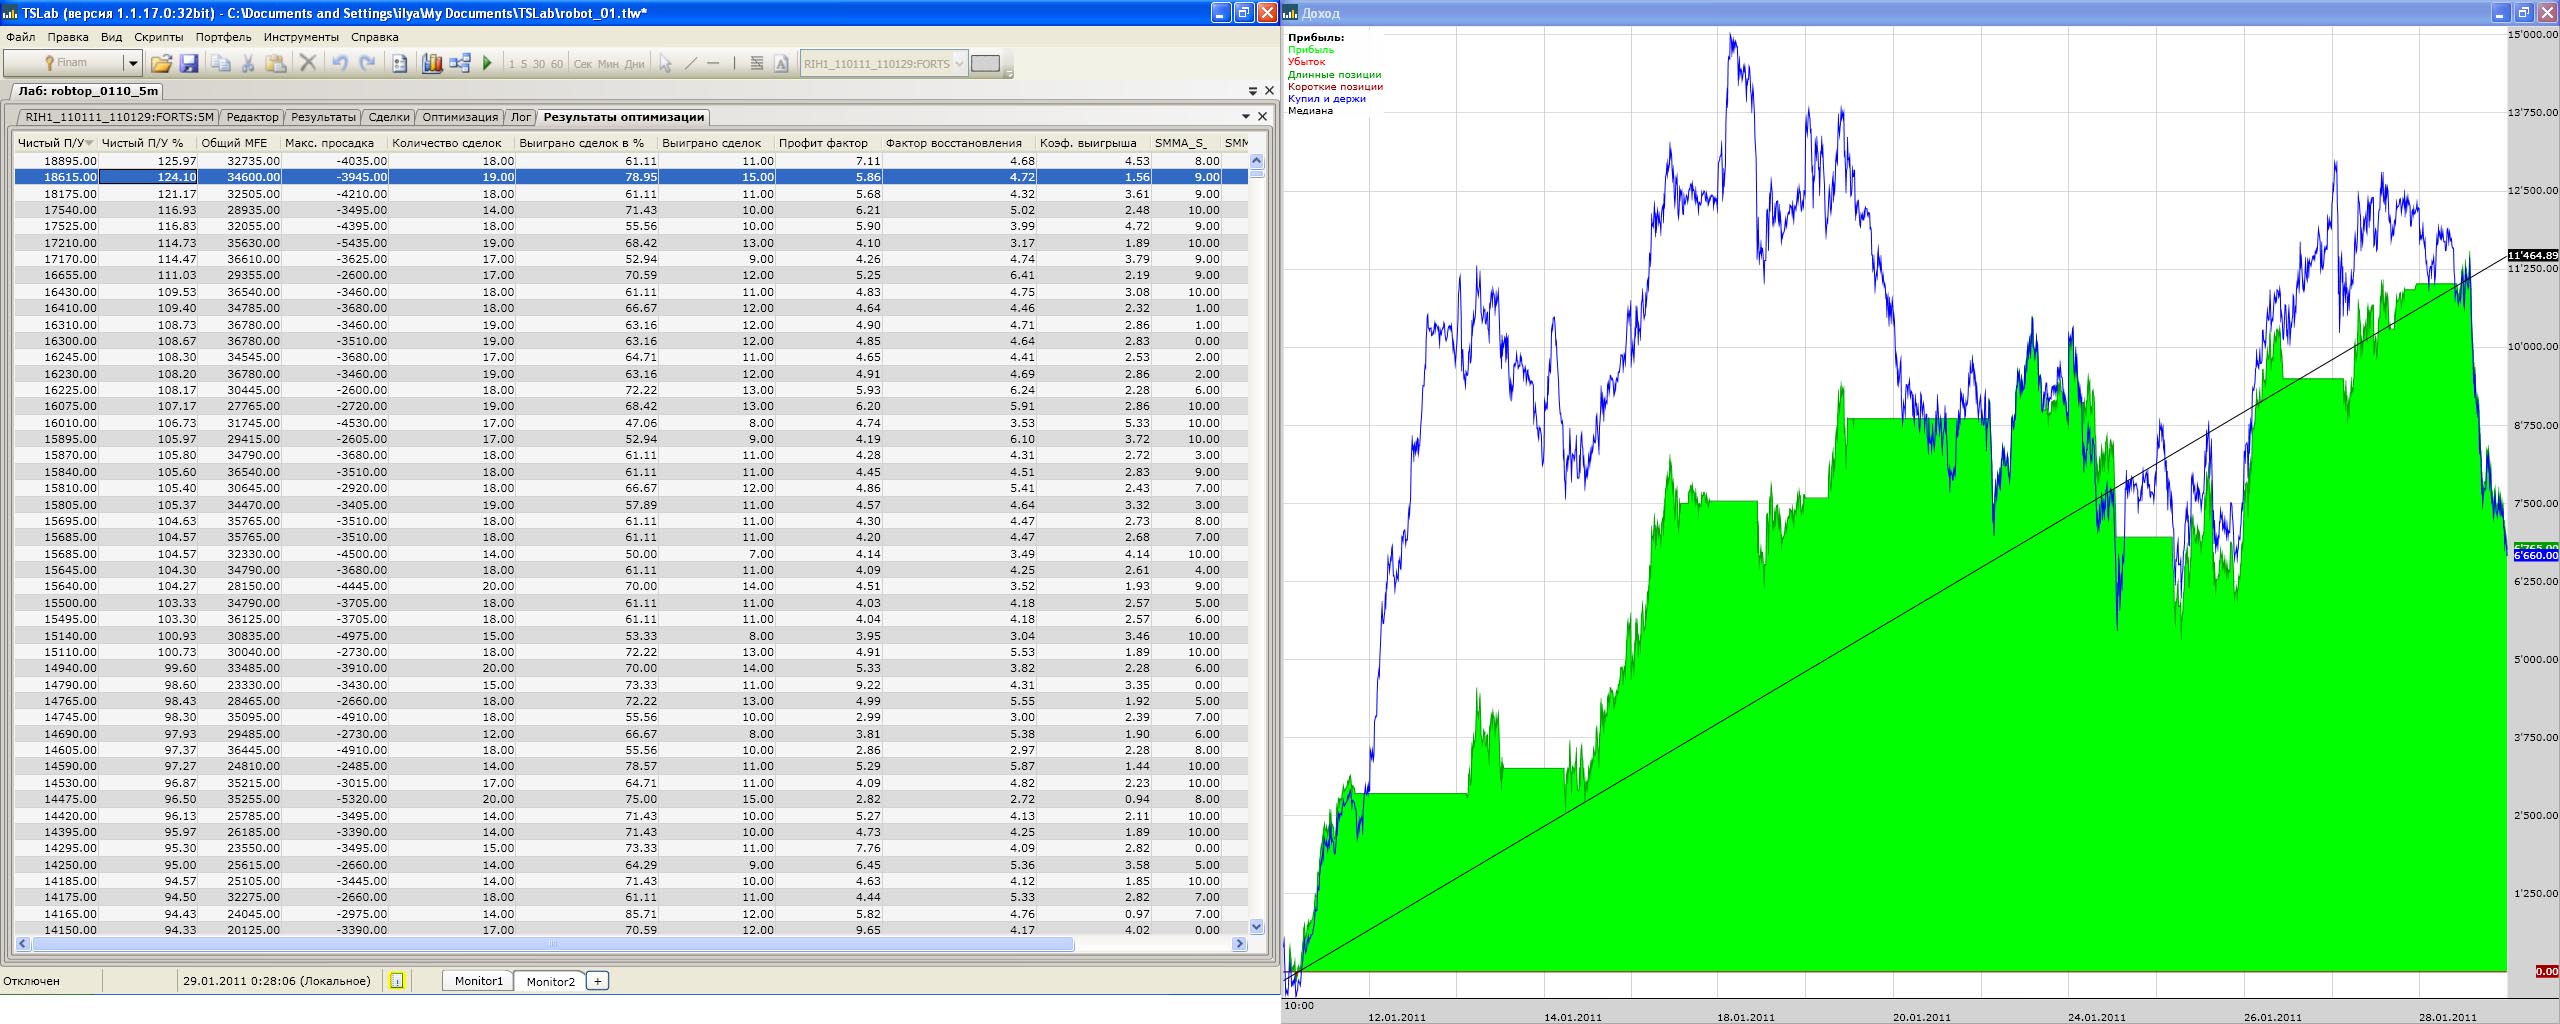Click the red X Delete icon in toolbar
This screenshot has width=2560, height=1024.
click(x=308, y=64)
